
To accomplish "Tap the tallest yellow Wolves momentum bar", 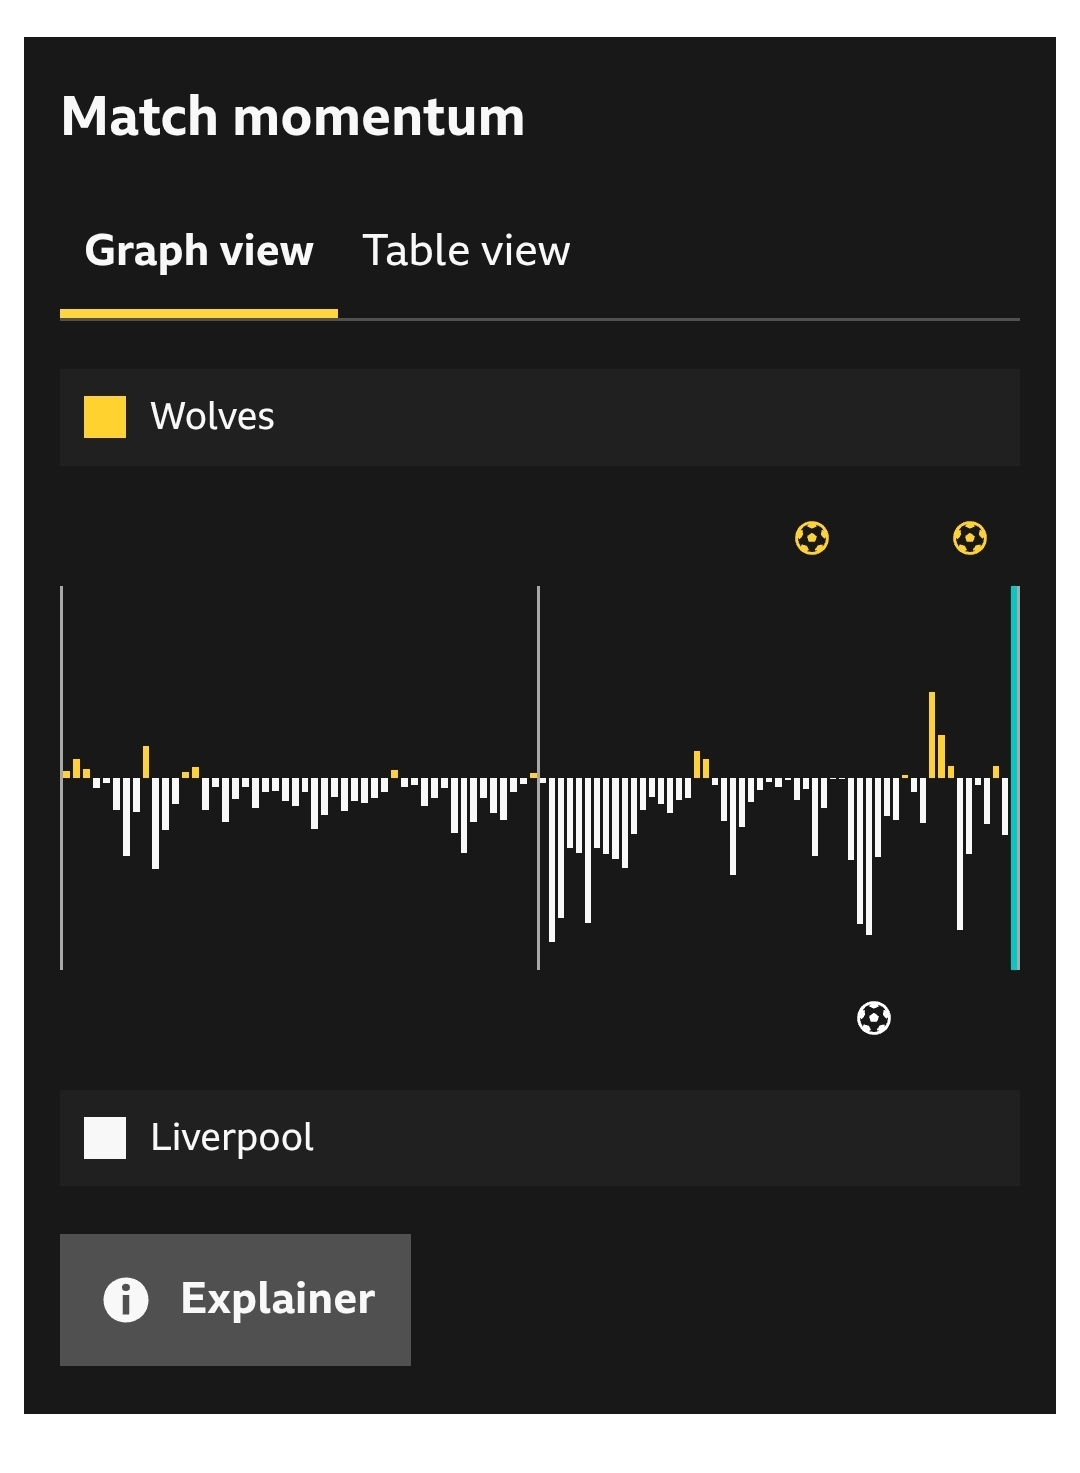I will coord(932,735).
